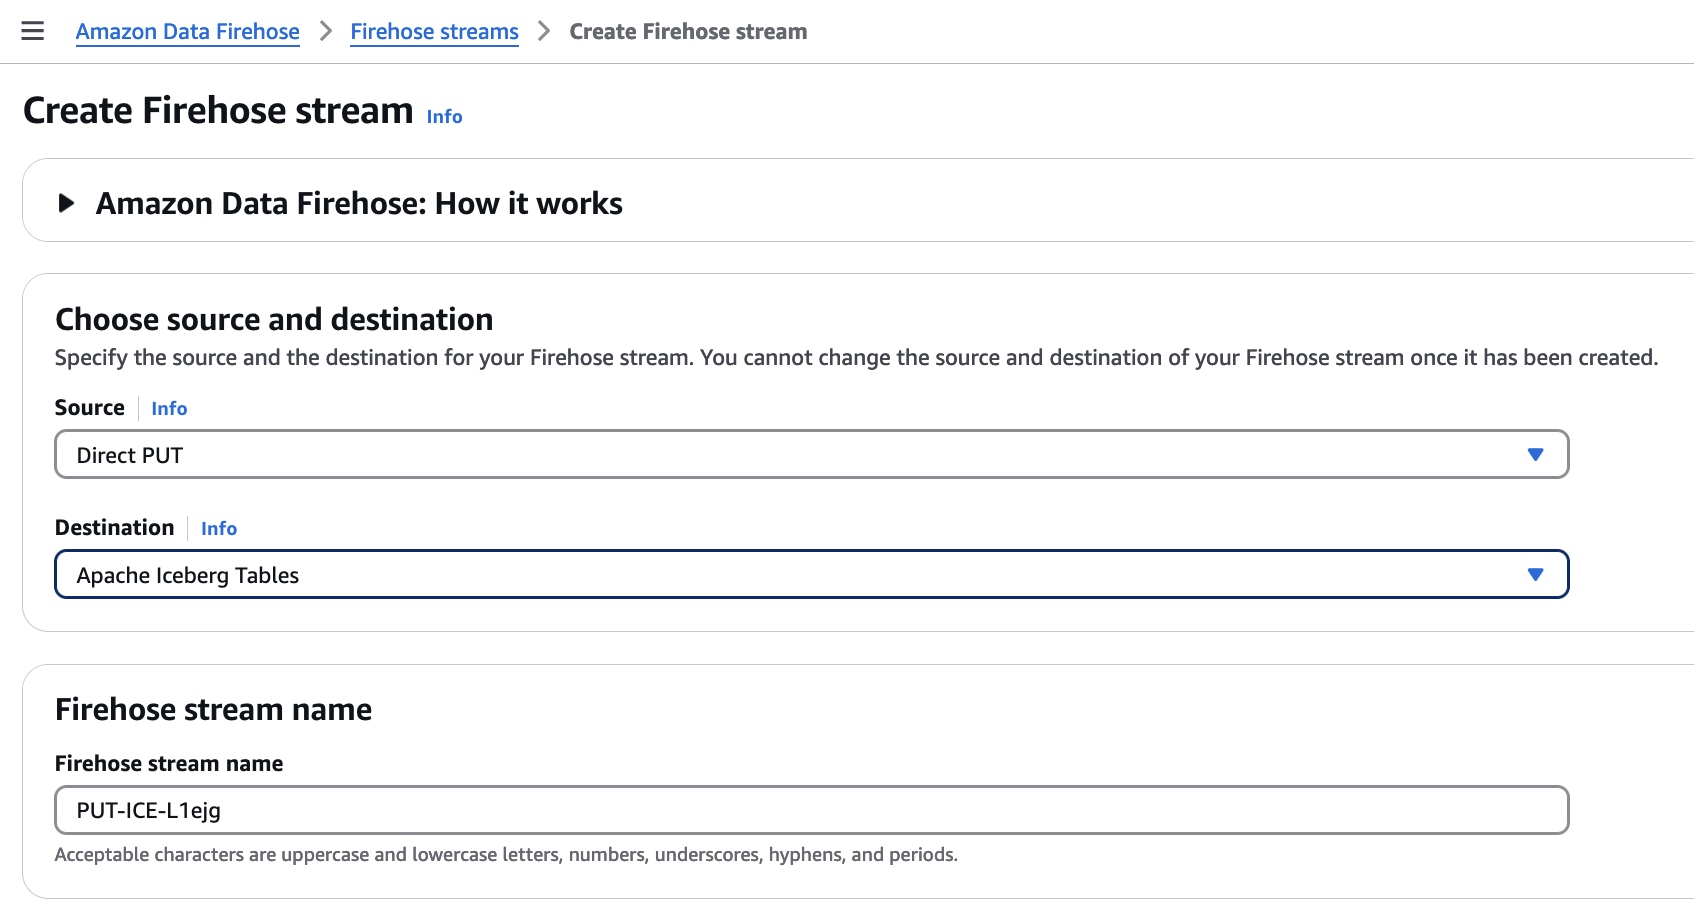
Task: Expand the How it works disclosure triangle
Action: [66, 203]
